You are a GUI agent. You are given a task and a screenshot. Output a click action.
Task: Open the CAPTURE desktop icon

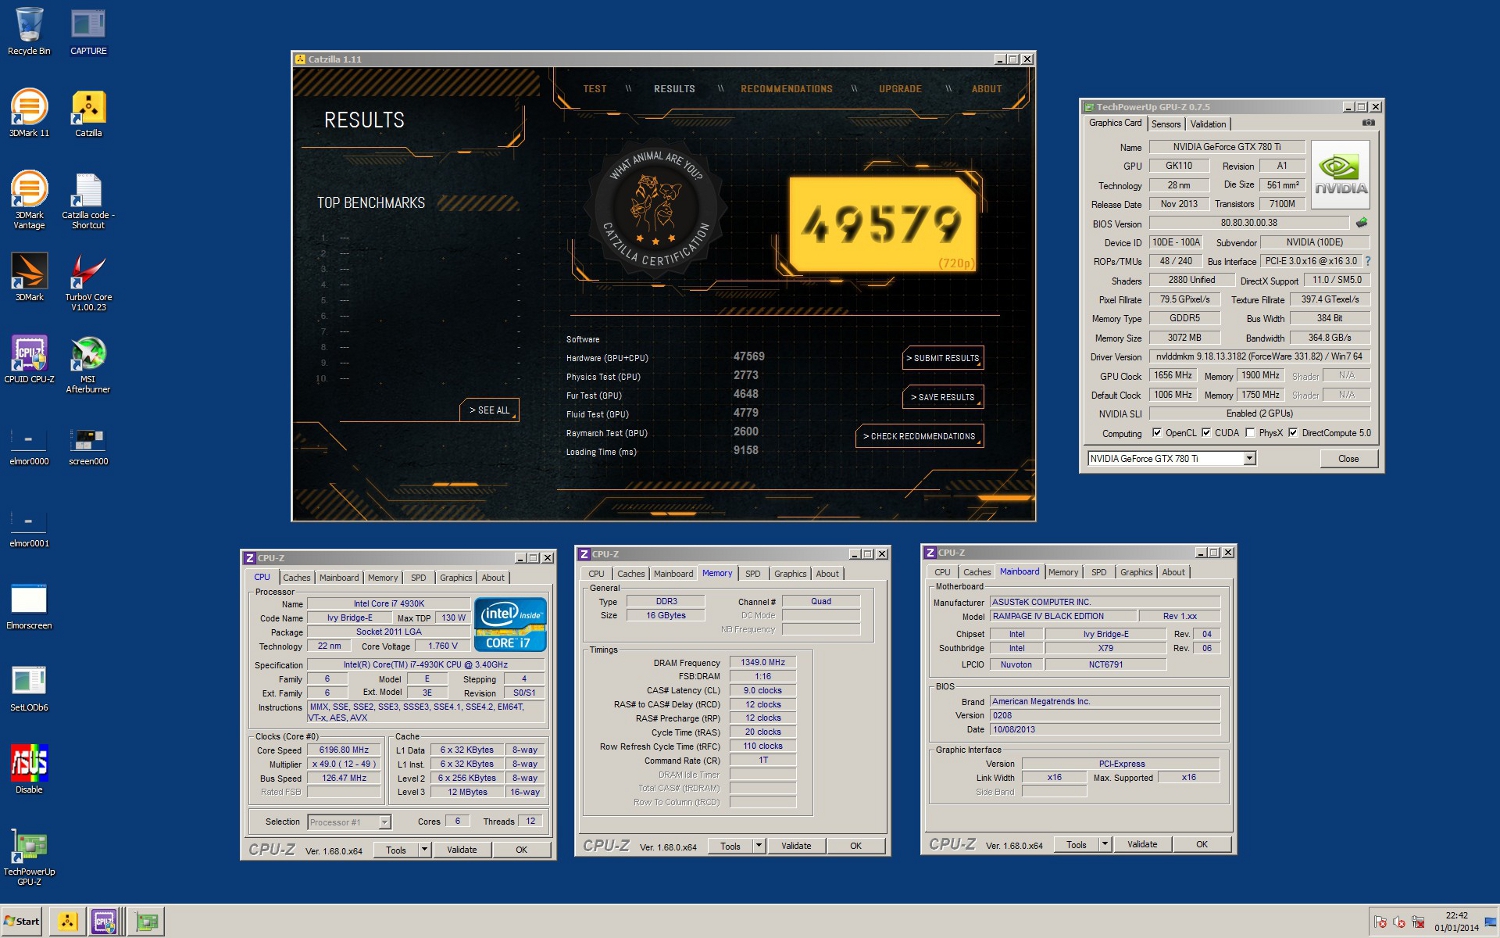click(x=88, y=31)
